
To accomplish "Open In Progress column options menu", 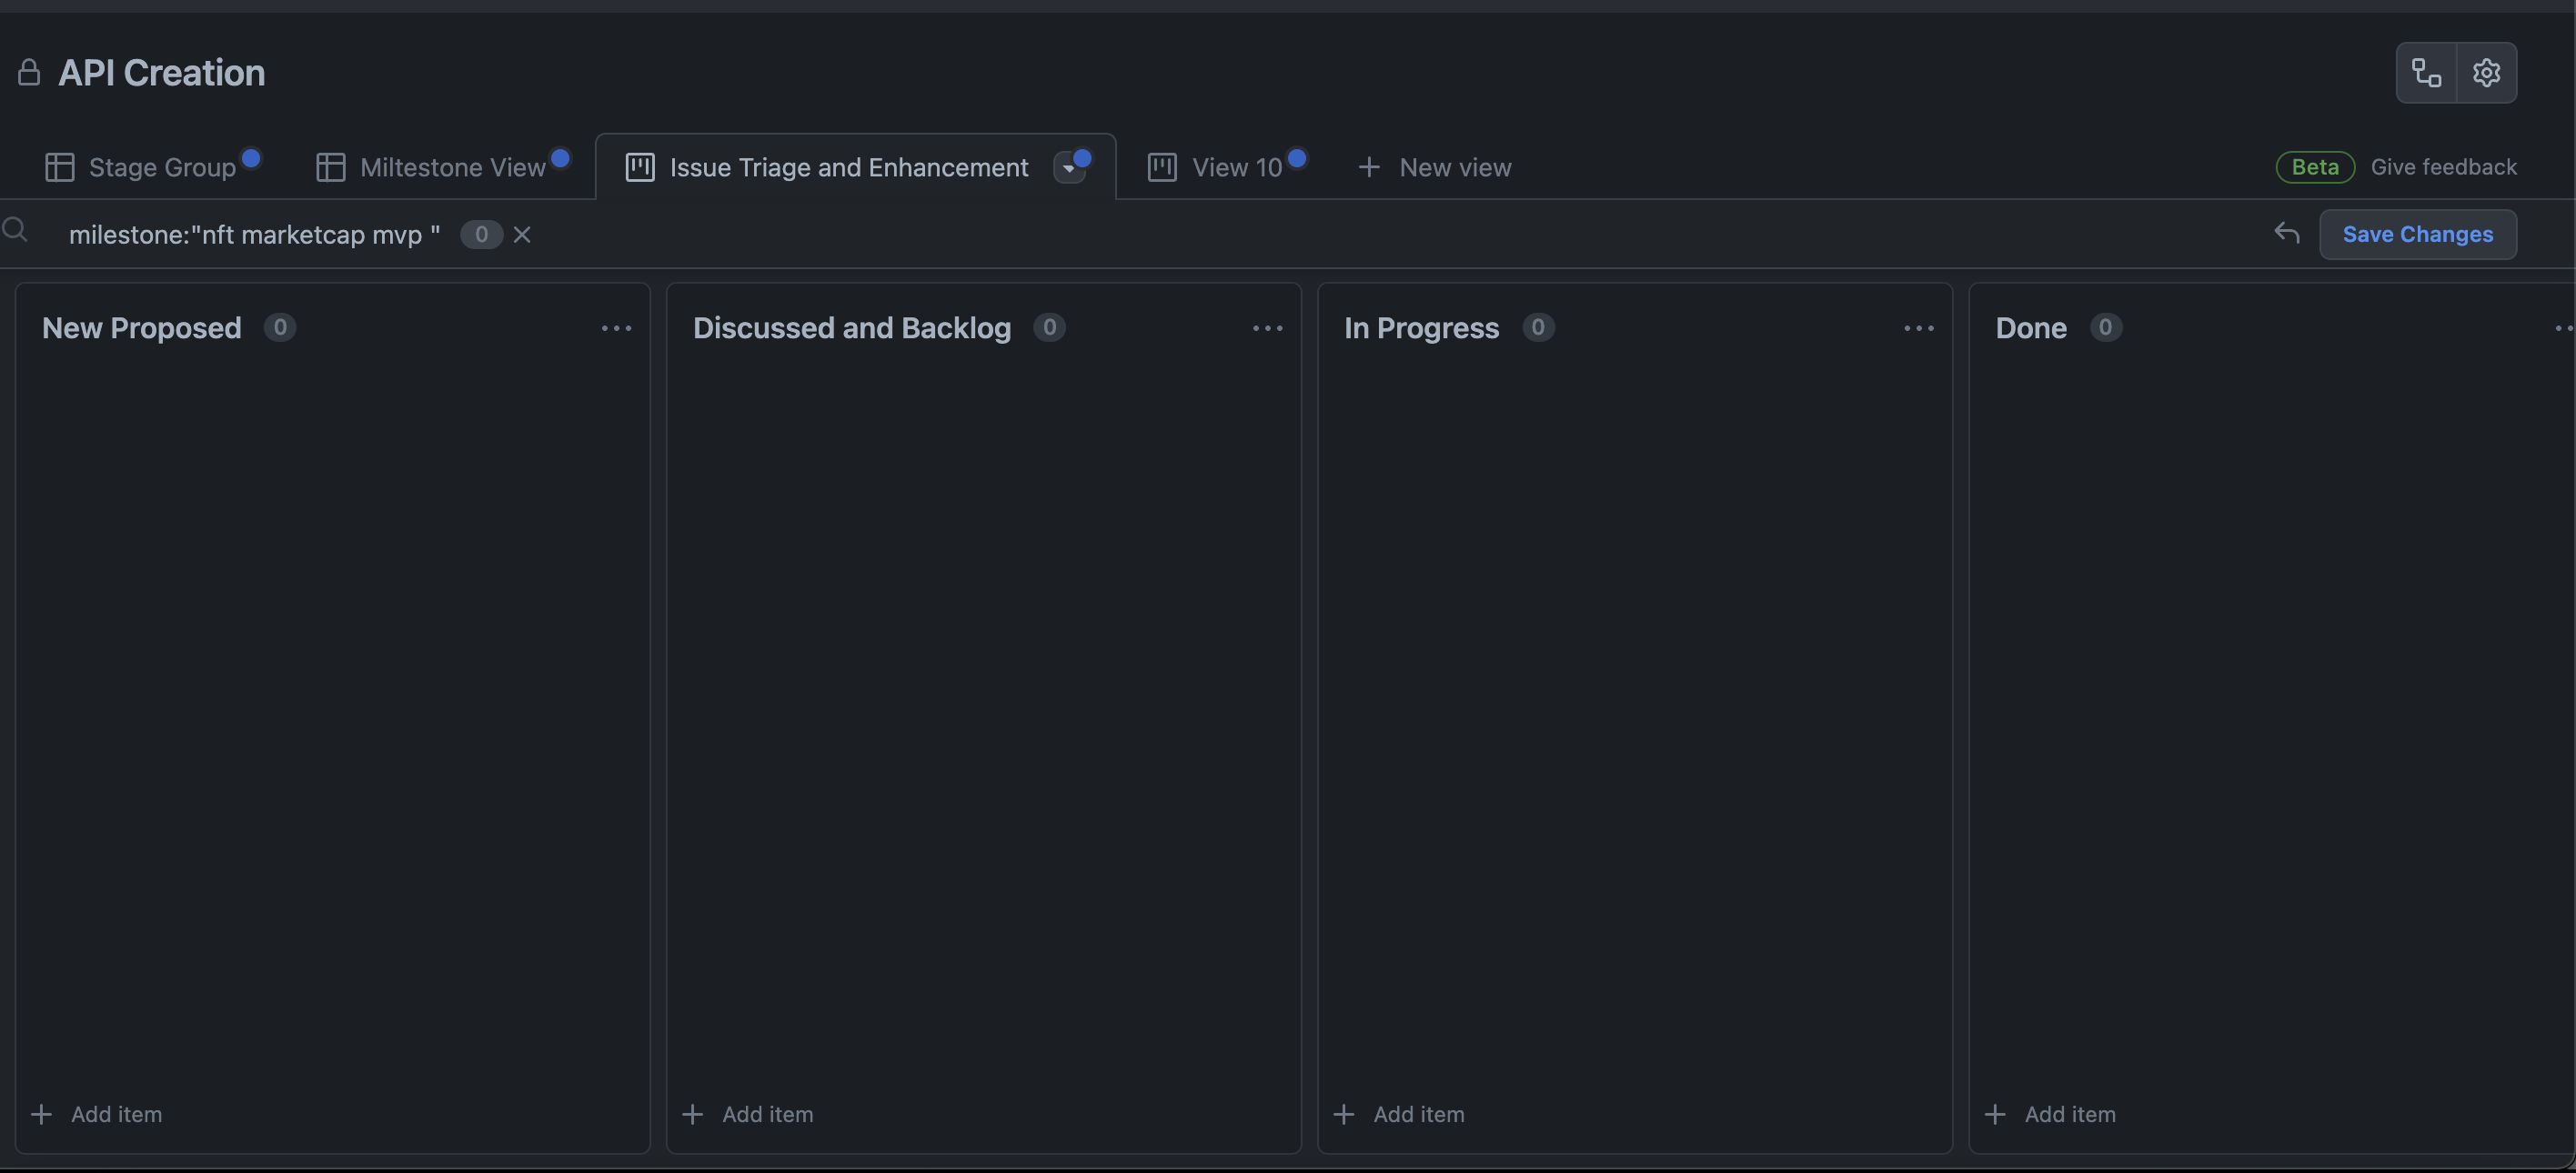I will 1918,329.
